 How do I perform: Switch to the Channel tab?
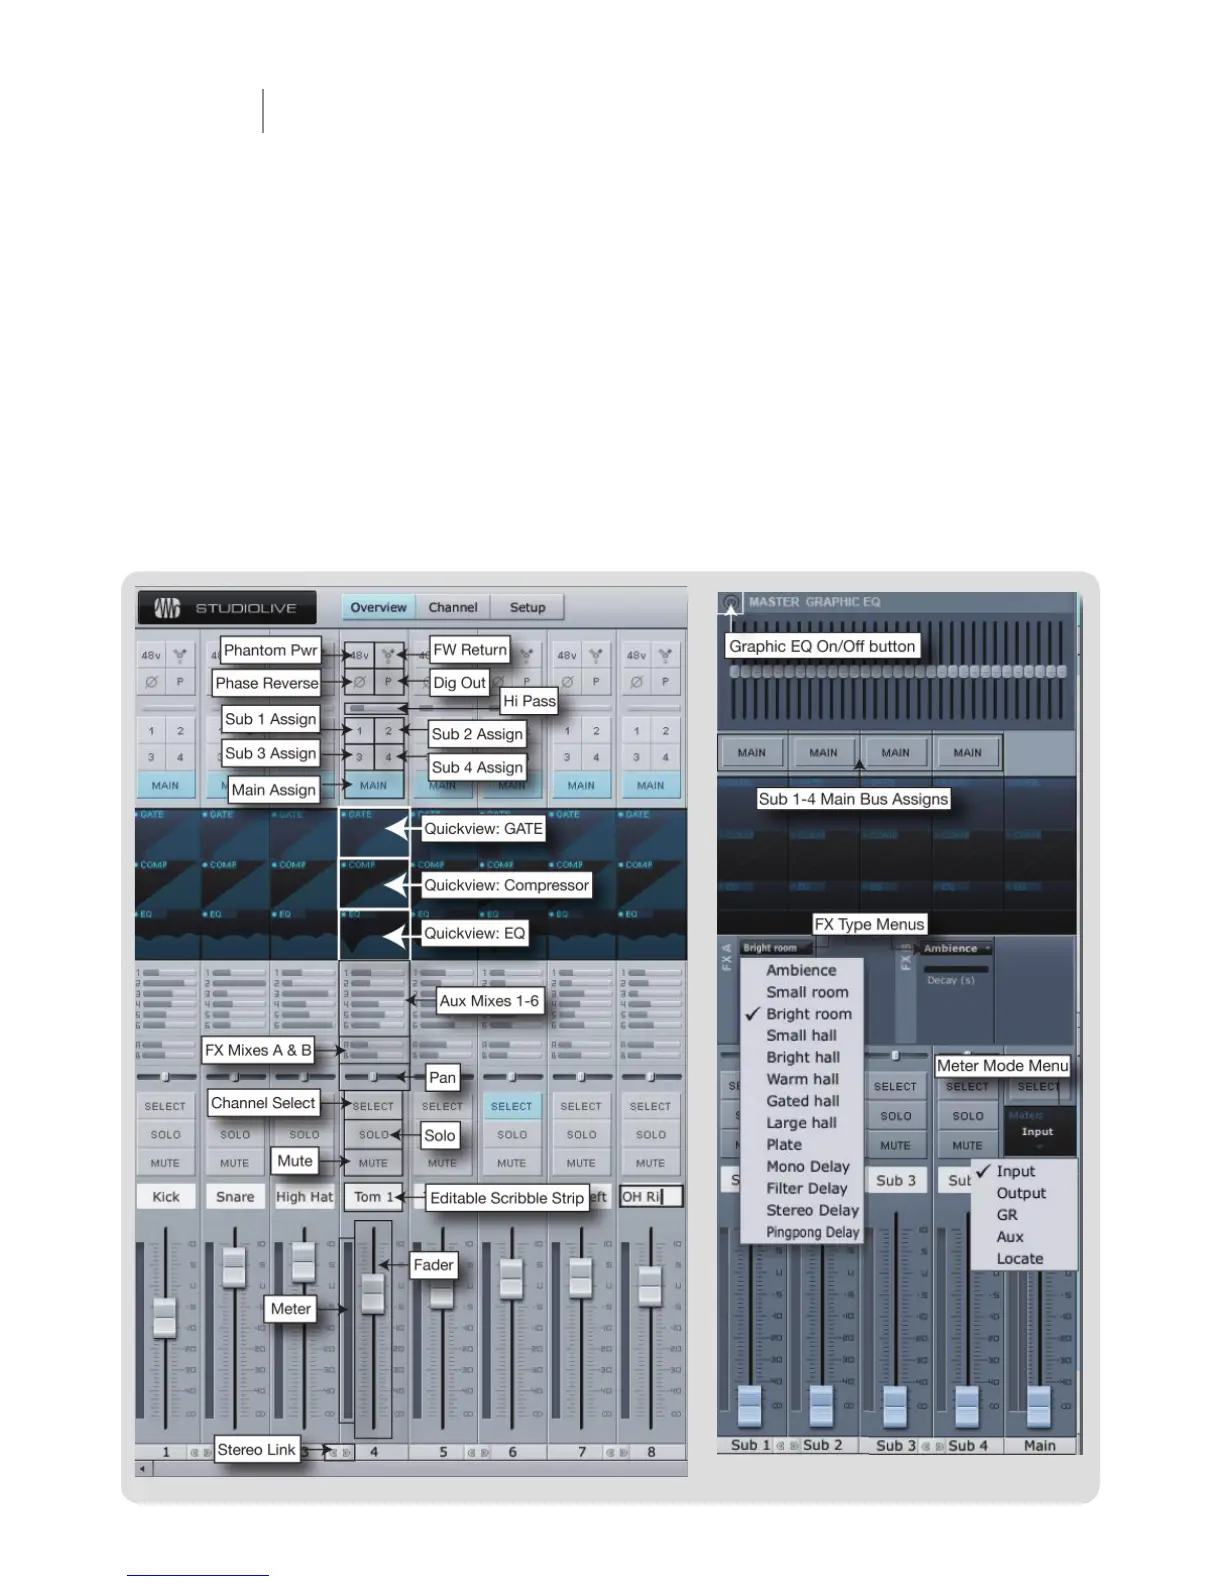pos(453,607)
